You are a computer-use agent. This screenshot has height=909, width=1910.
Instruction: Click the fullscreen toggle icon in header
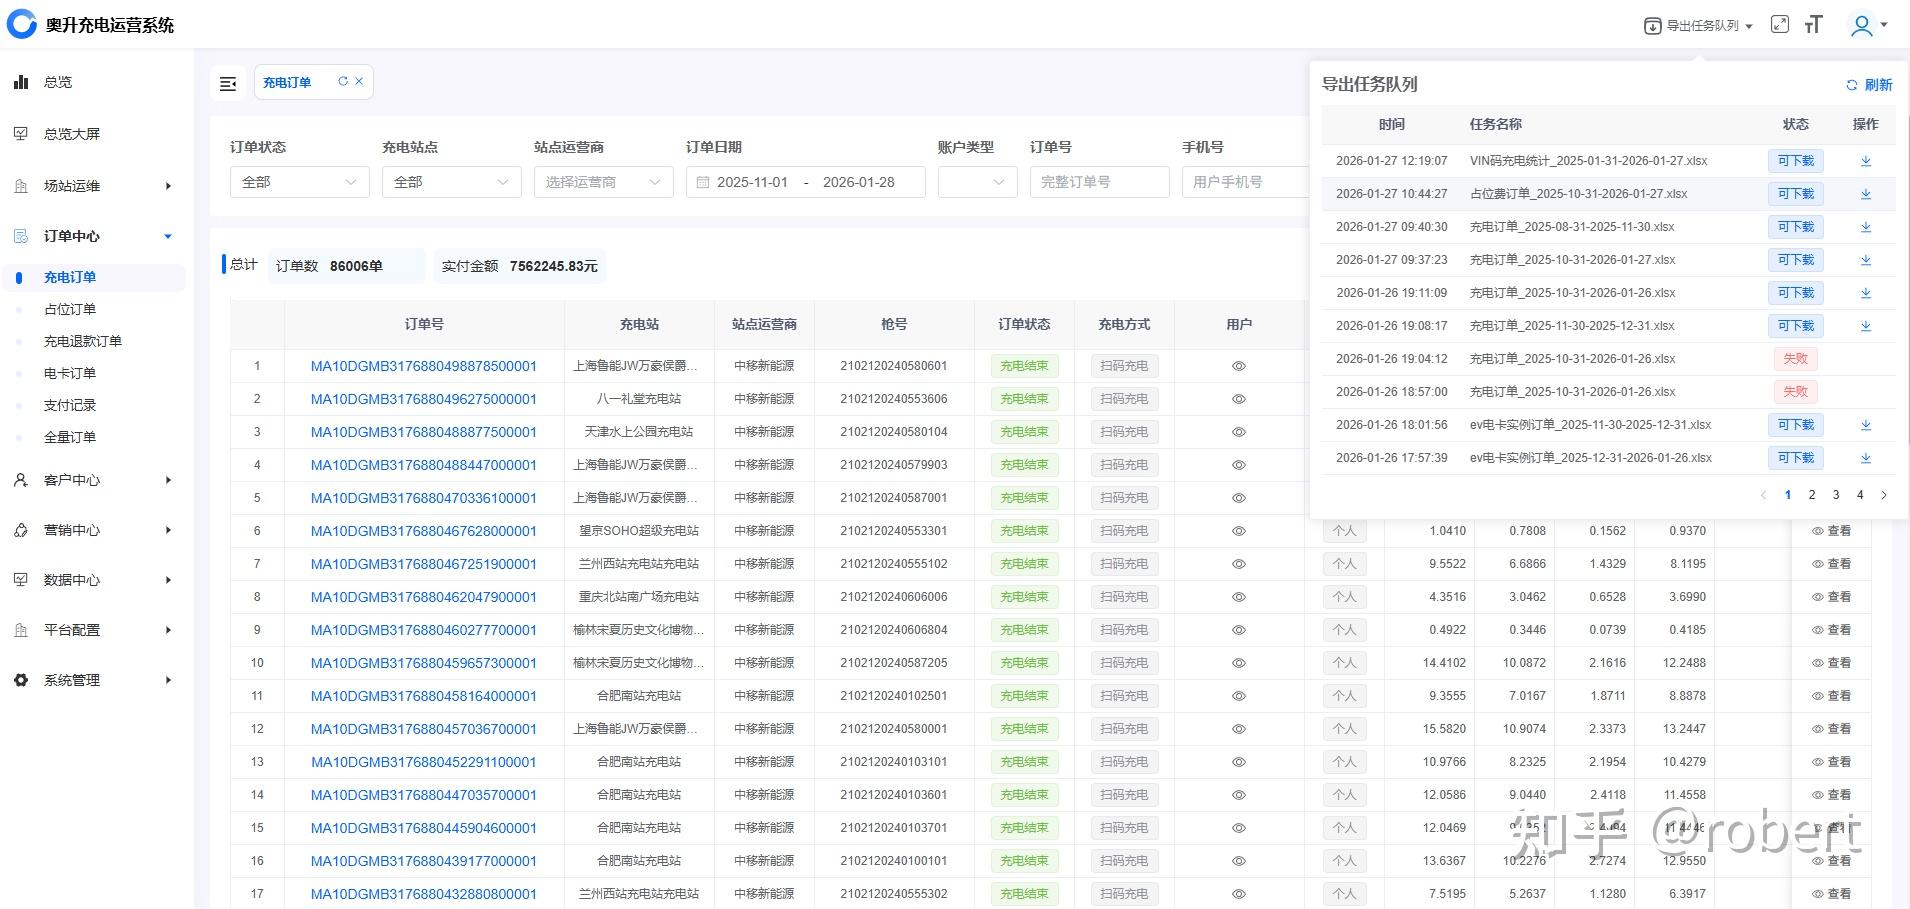(1779, 25)
